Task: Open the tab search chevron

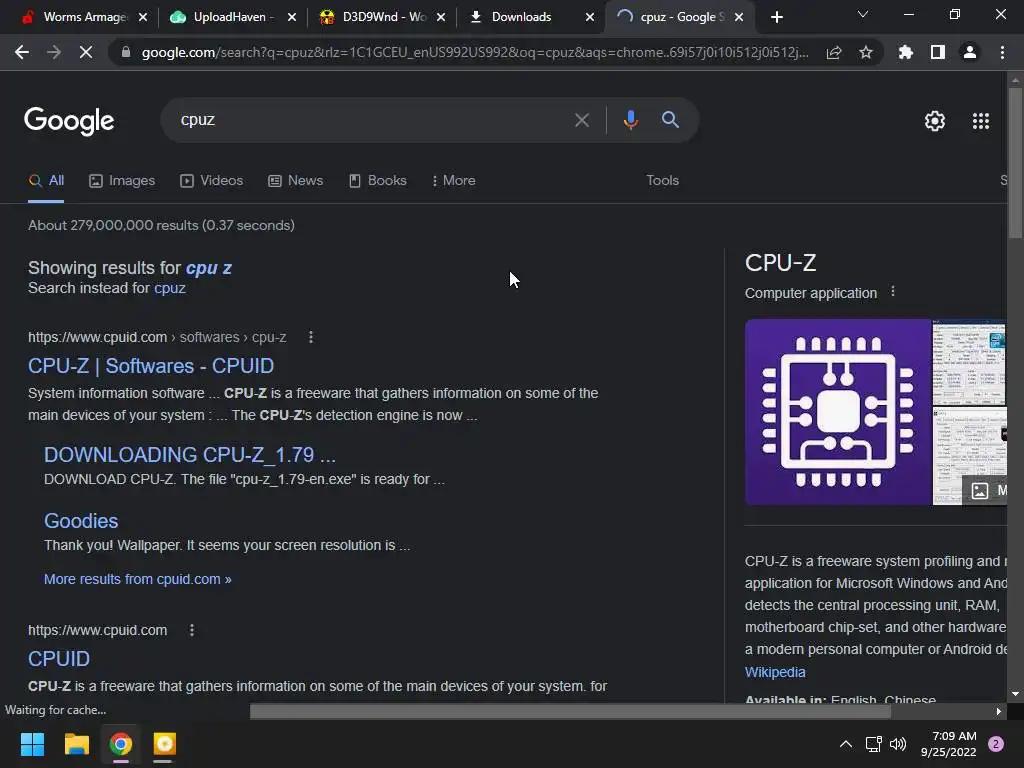Action: point(863,14)
